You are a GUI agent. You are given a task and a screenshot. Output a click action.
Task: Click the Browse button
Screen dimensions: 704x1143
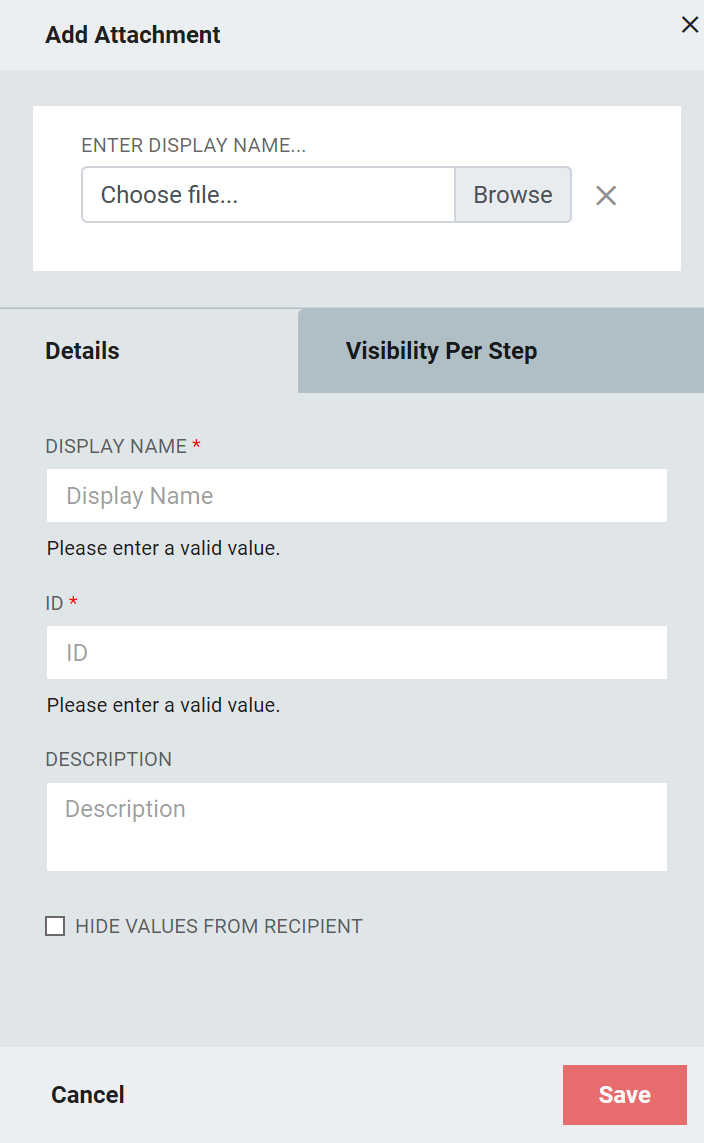point(513,195)
